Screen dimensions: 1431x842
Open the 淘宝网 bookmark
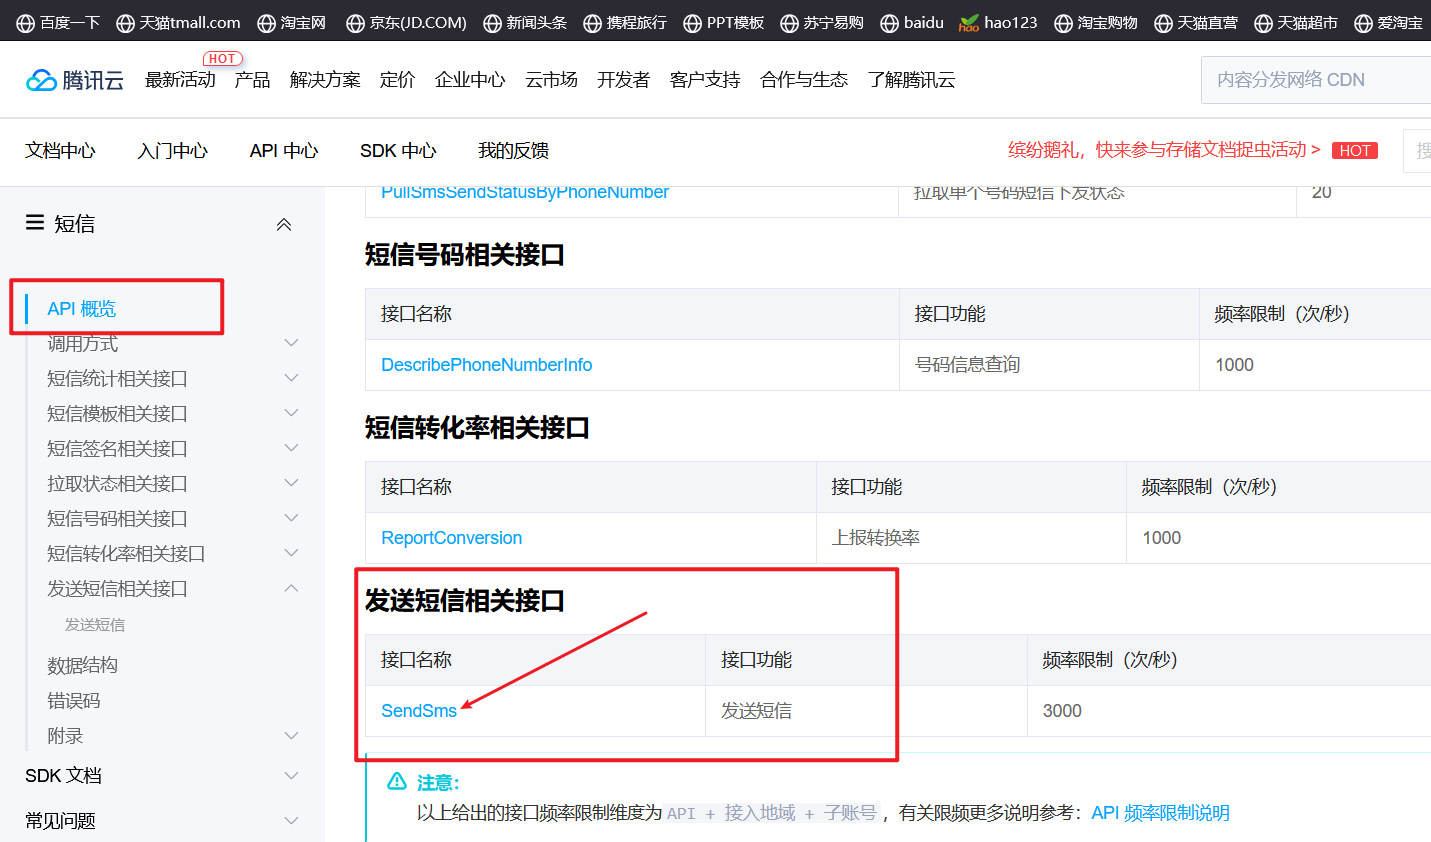point(292,22)
